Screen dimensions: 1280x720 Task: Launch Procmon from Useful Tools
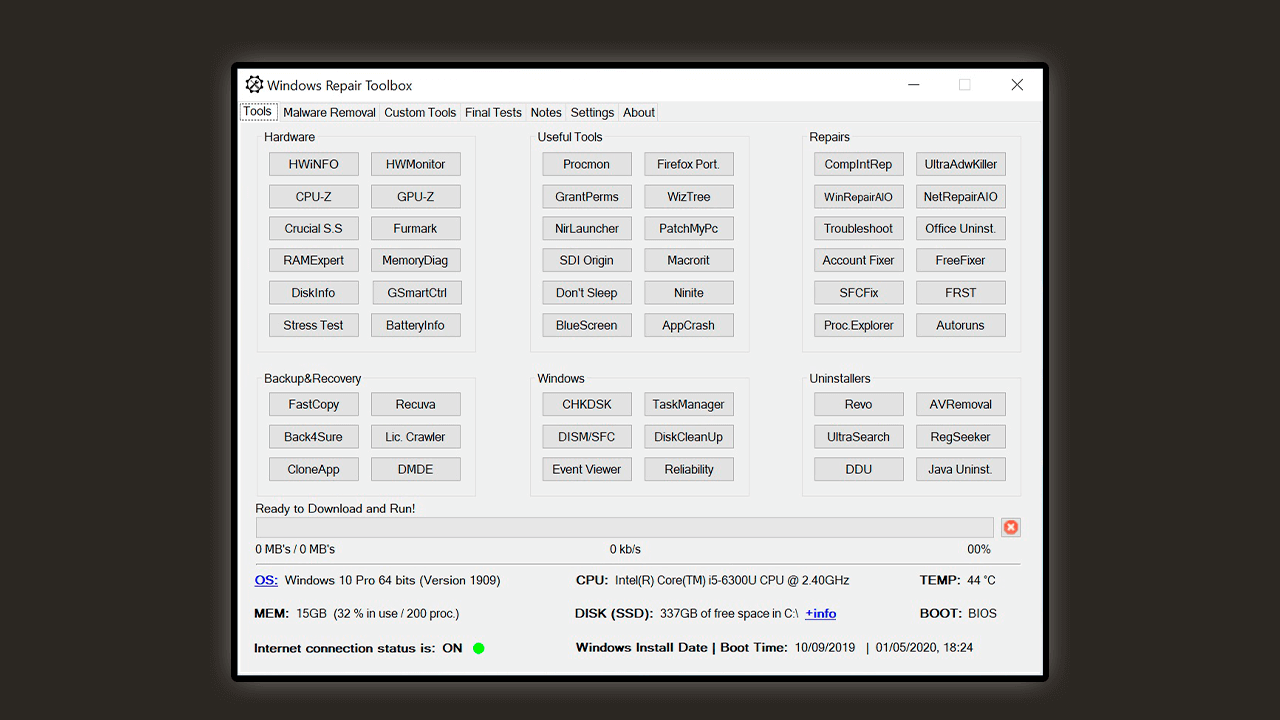(587, 164)
